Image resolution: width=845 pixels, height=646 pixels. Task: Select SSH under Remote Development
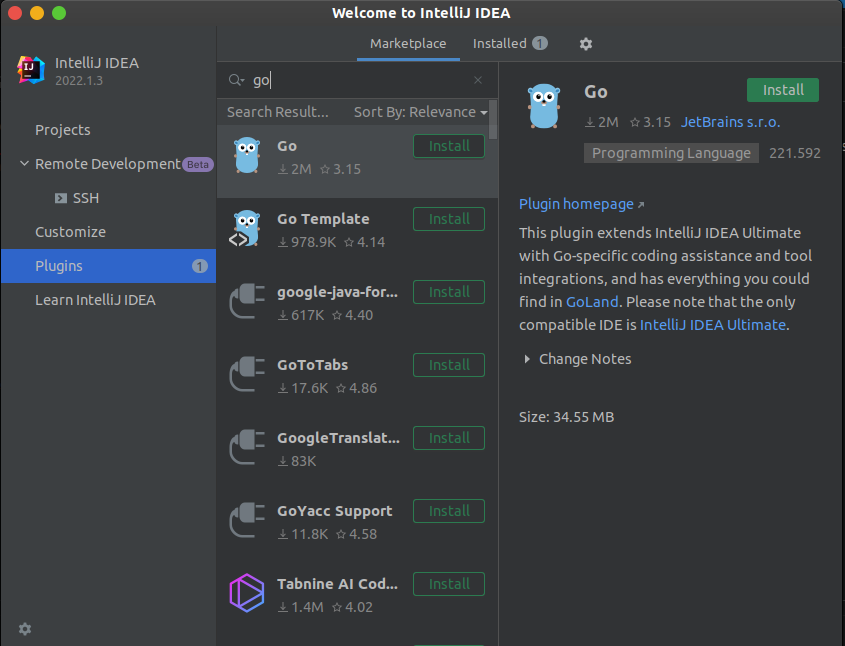[86, 198]
